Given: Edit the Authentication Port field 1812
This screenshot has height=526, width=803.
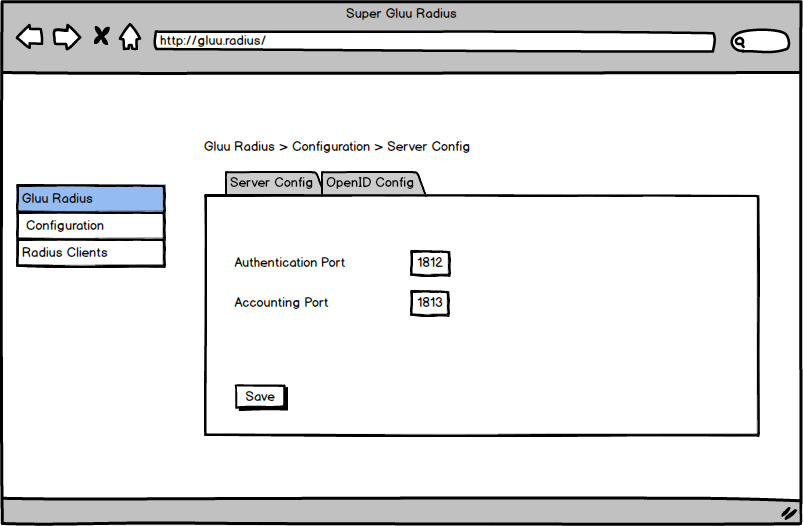Looking at the screenshot, I should click(430, 263).
